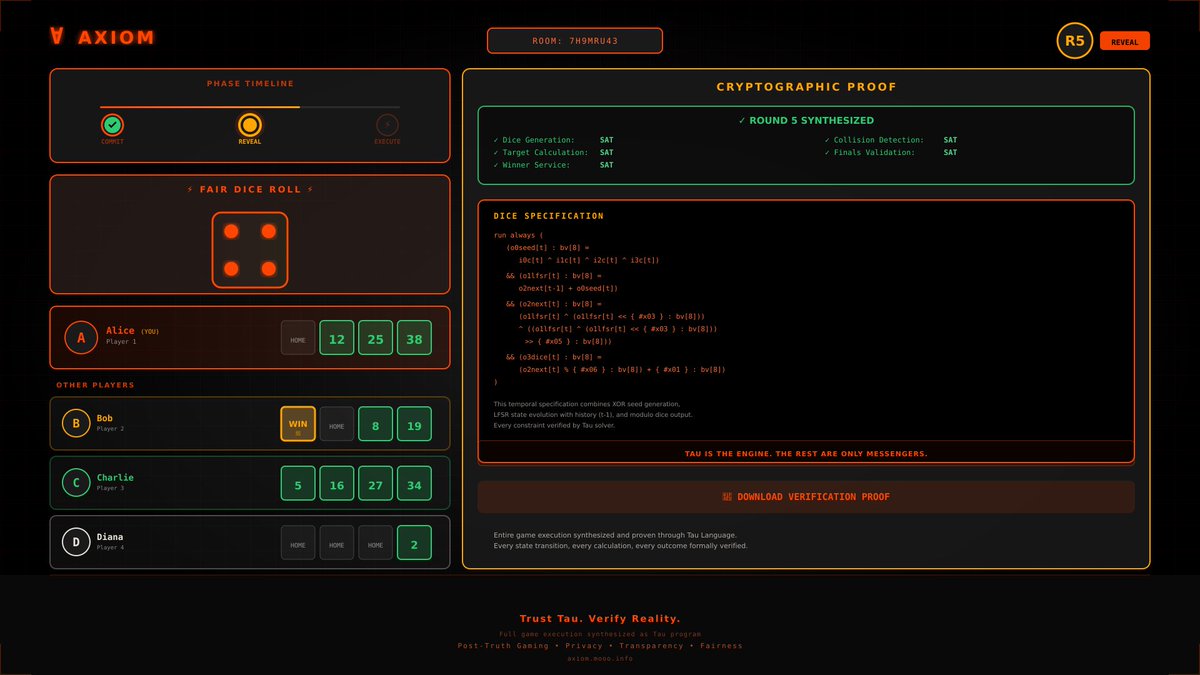
Task: Click the R5 round badge
Action: (x=1074, y=40)
